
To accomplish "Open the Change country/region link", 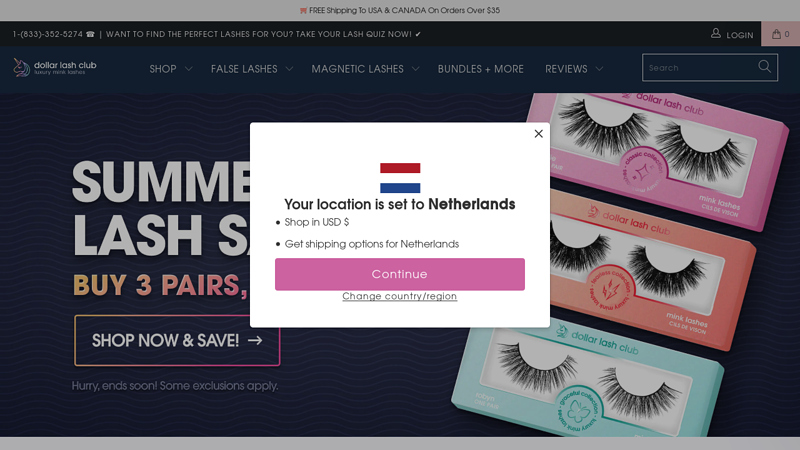I will click(399, 296).
